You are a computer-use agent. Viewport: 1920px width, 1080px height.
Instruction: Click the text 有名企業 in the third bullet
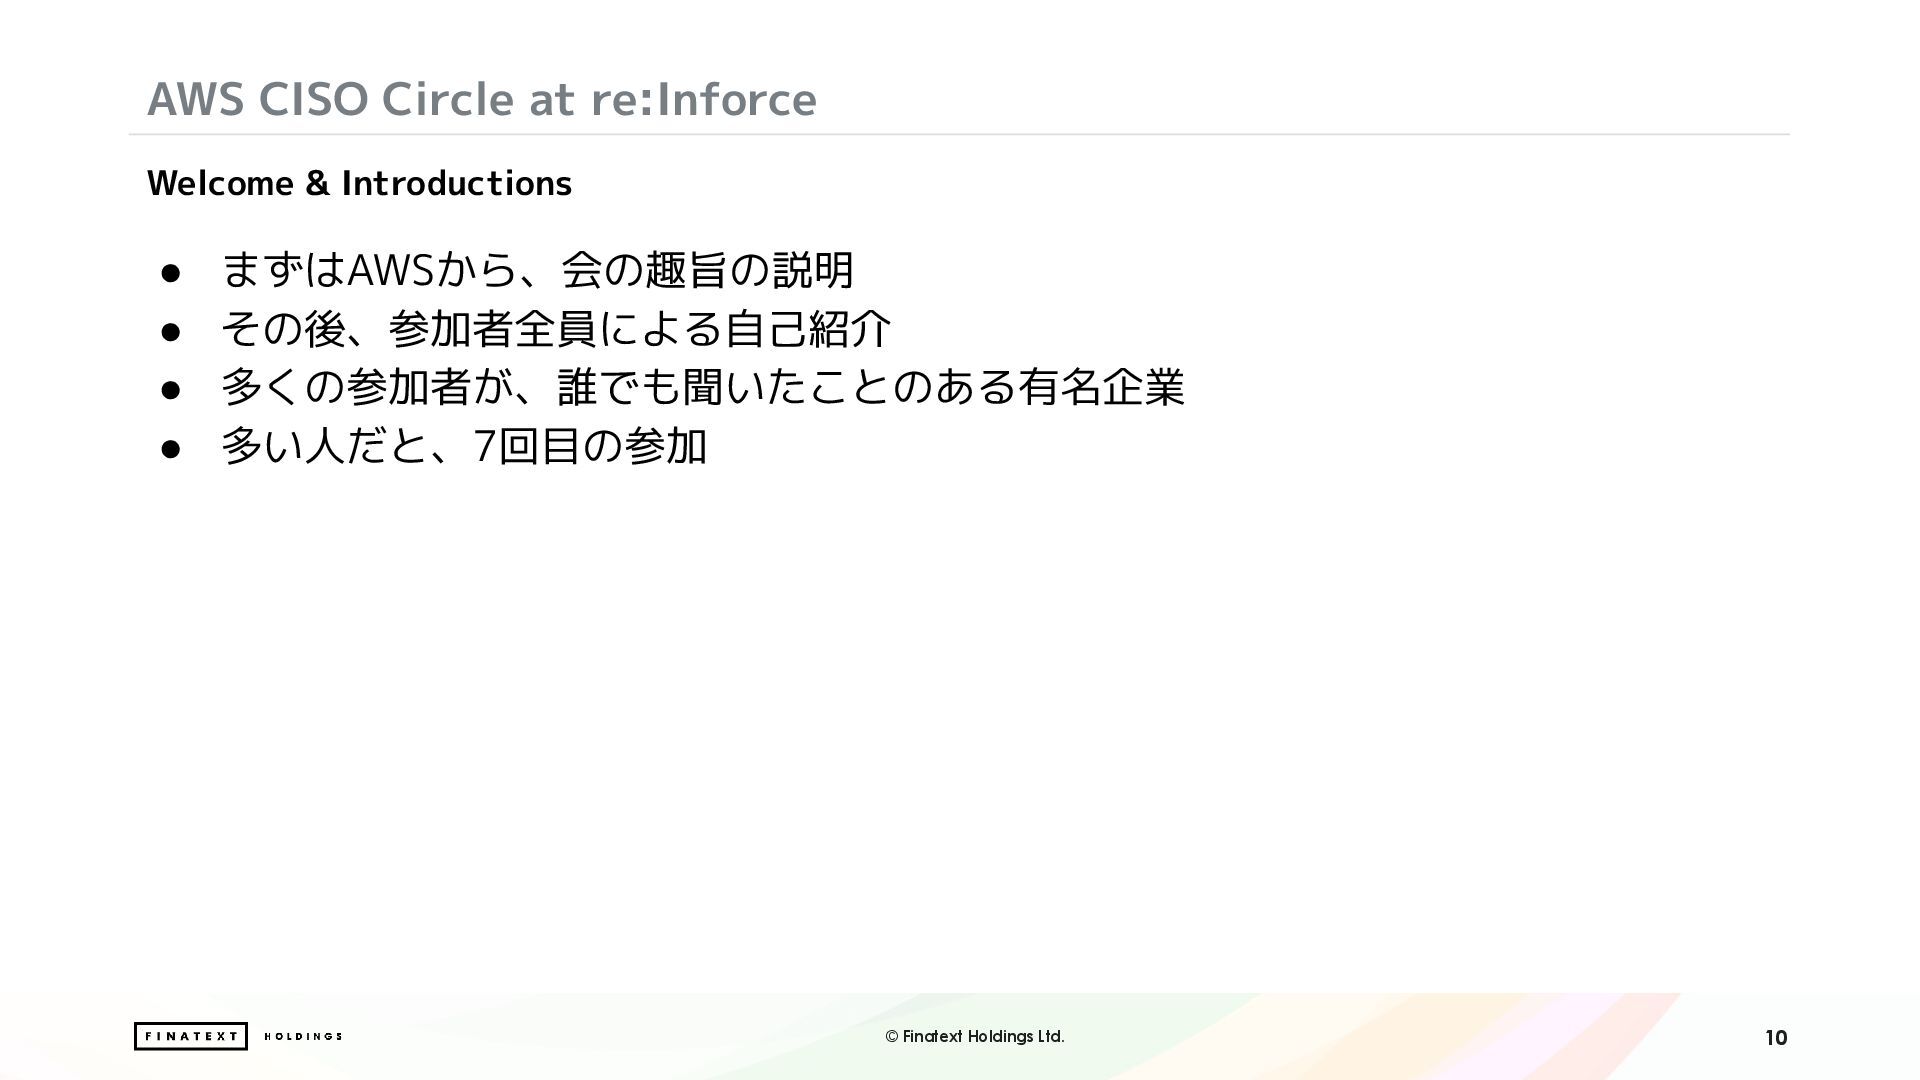pos(1100,387)
